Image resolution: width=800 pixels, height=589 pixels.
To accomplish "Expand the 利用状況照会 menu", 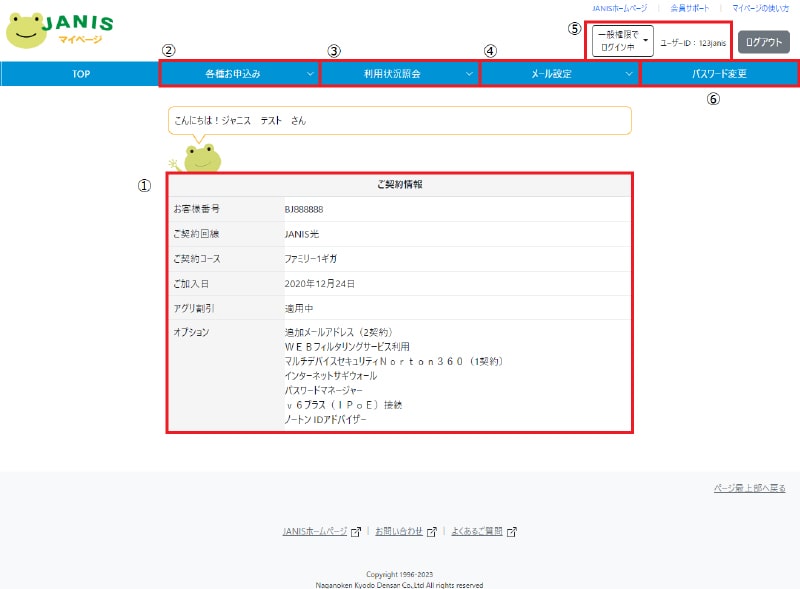I will coord(399,74).
